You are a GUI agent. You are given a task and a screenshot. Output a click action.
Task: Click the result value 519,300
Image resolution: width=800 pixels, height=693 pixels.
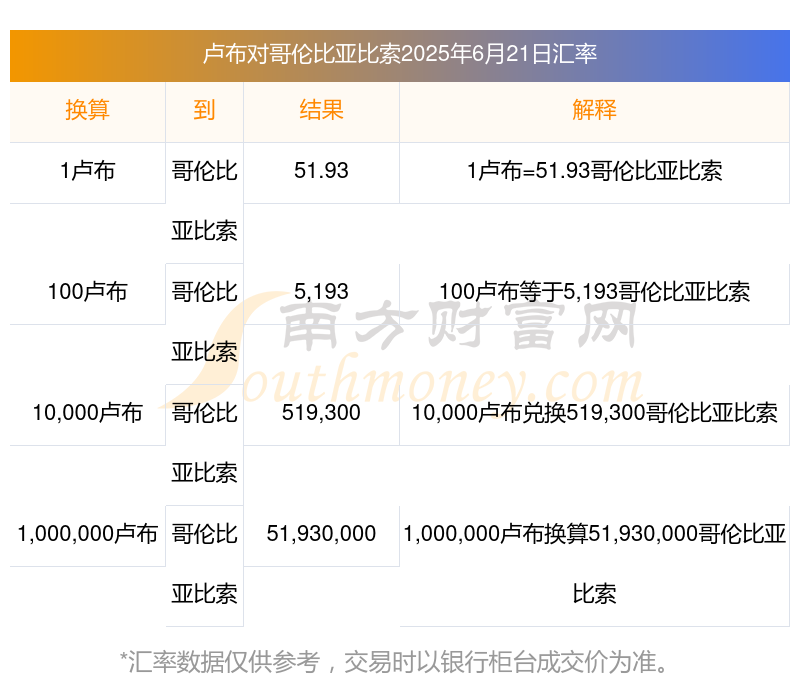point(321,412)
